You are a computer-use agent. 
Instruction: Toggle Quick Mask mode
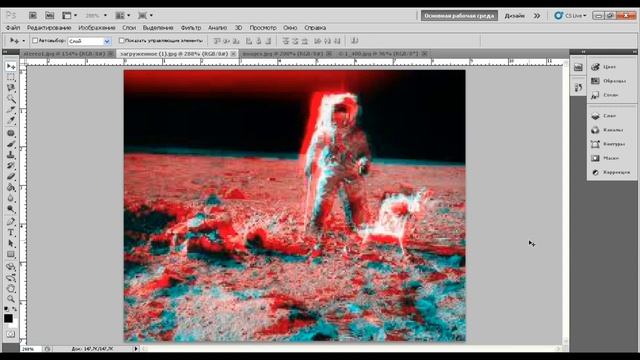click(x=11, y=334)
